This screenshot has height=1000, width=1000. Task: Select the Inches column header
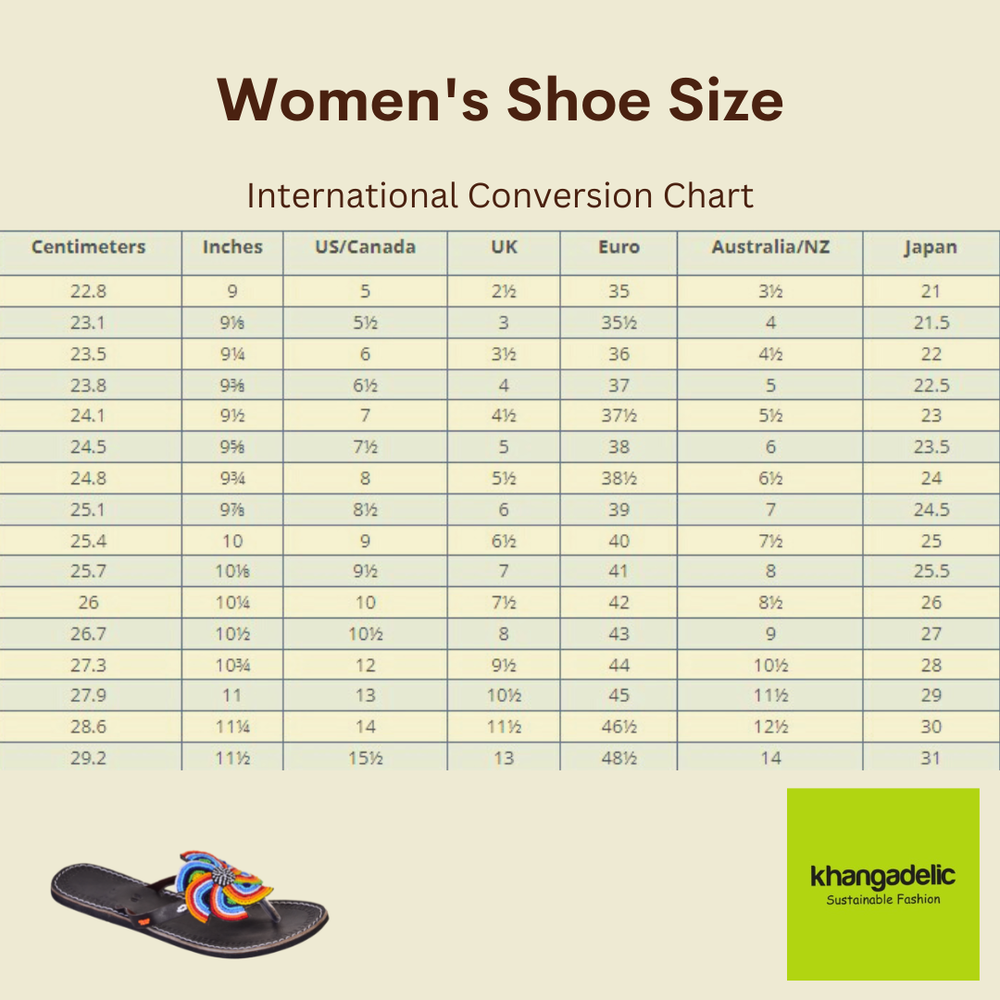232,247
